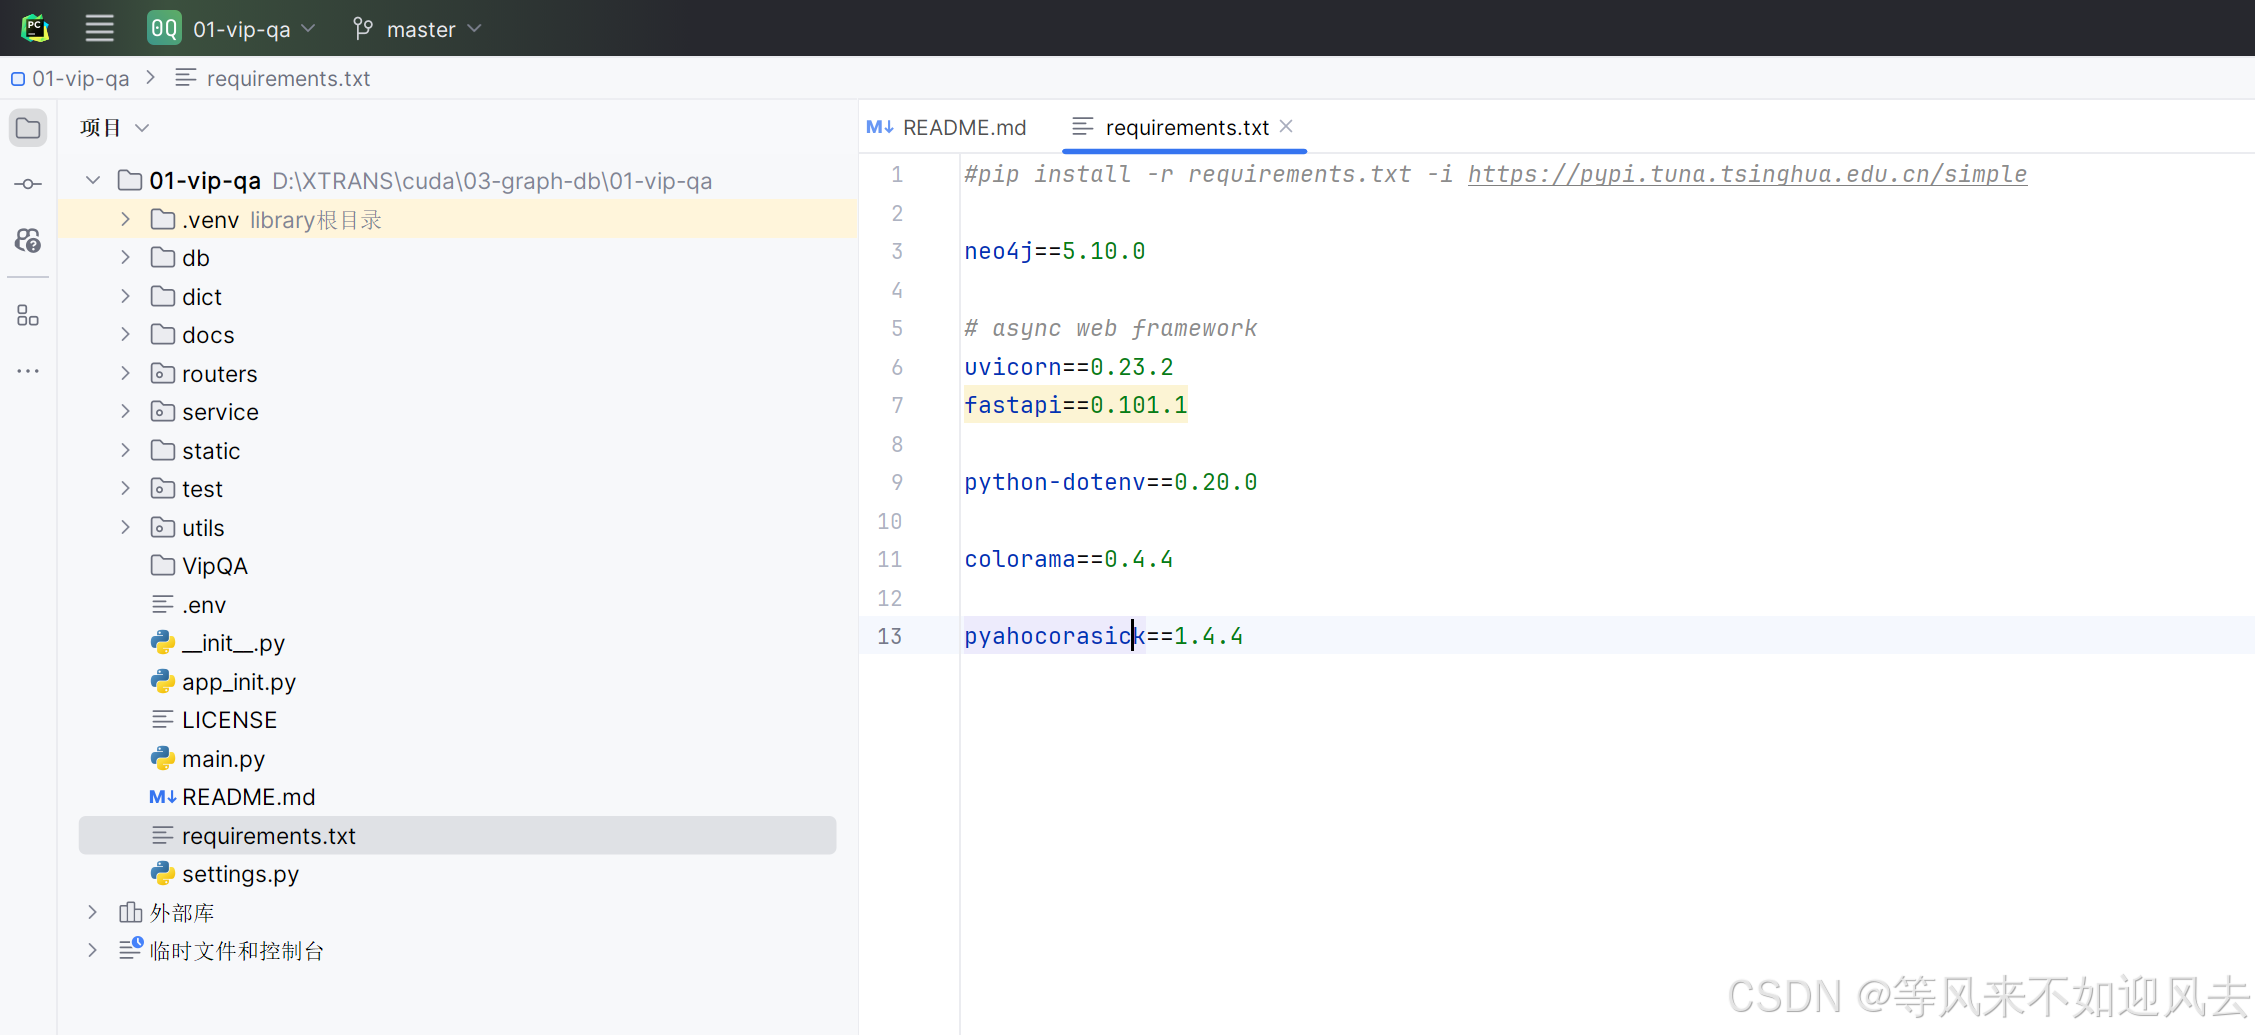The image size is (2255, 1035).
Task: Expand the test folder
Action: [x=125, y=489]
